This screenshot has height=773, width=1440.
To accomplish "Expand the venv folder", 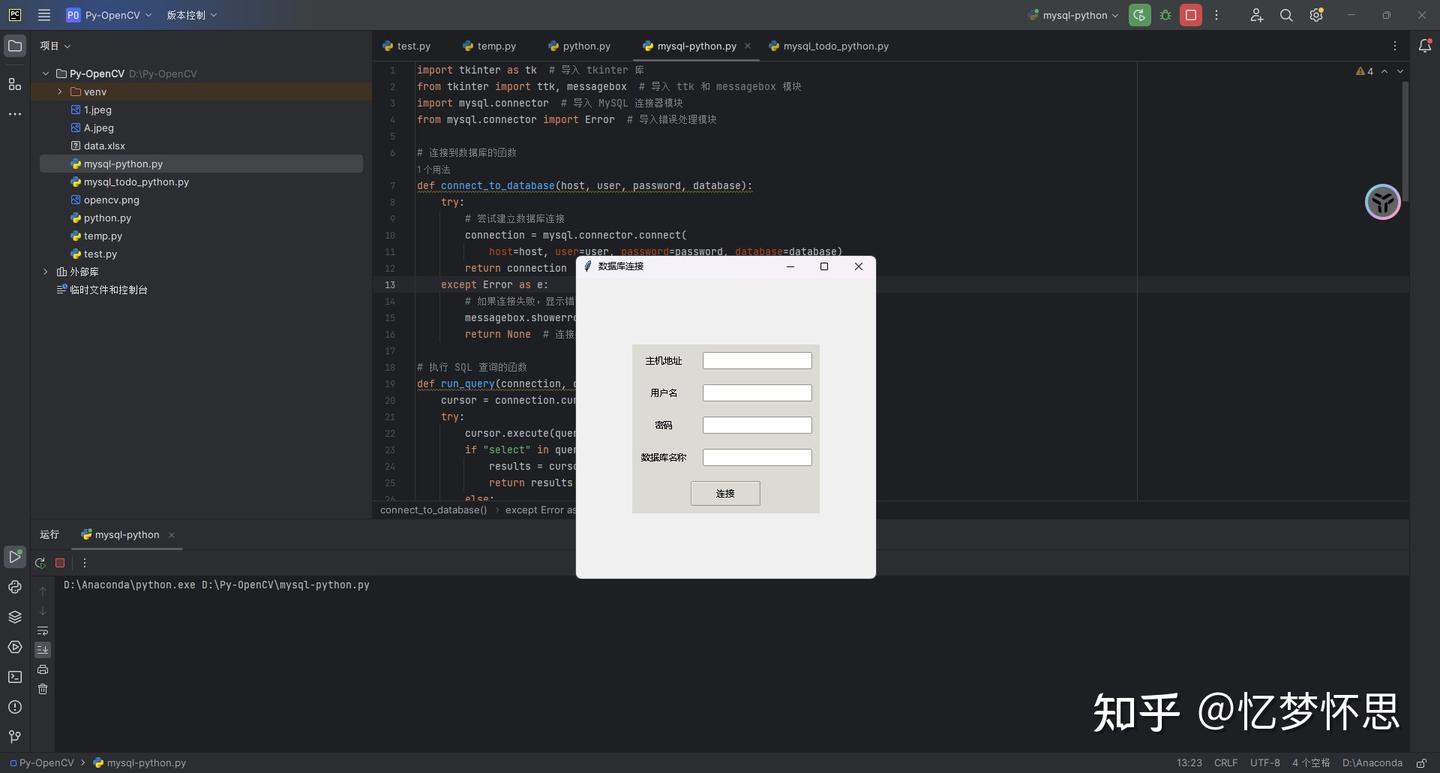I will point(60,92).
